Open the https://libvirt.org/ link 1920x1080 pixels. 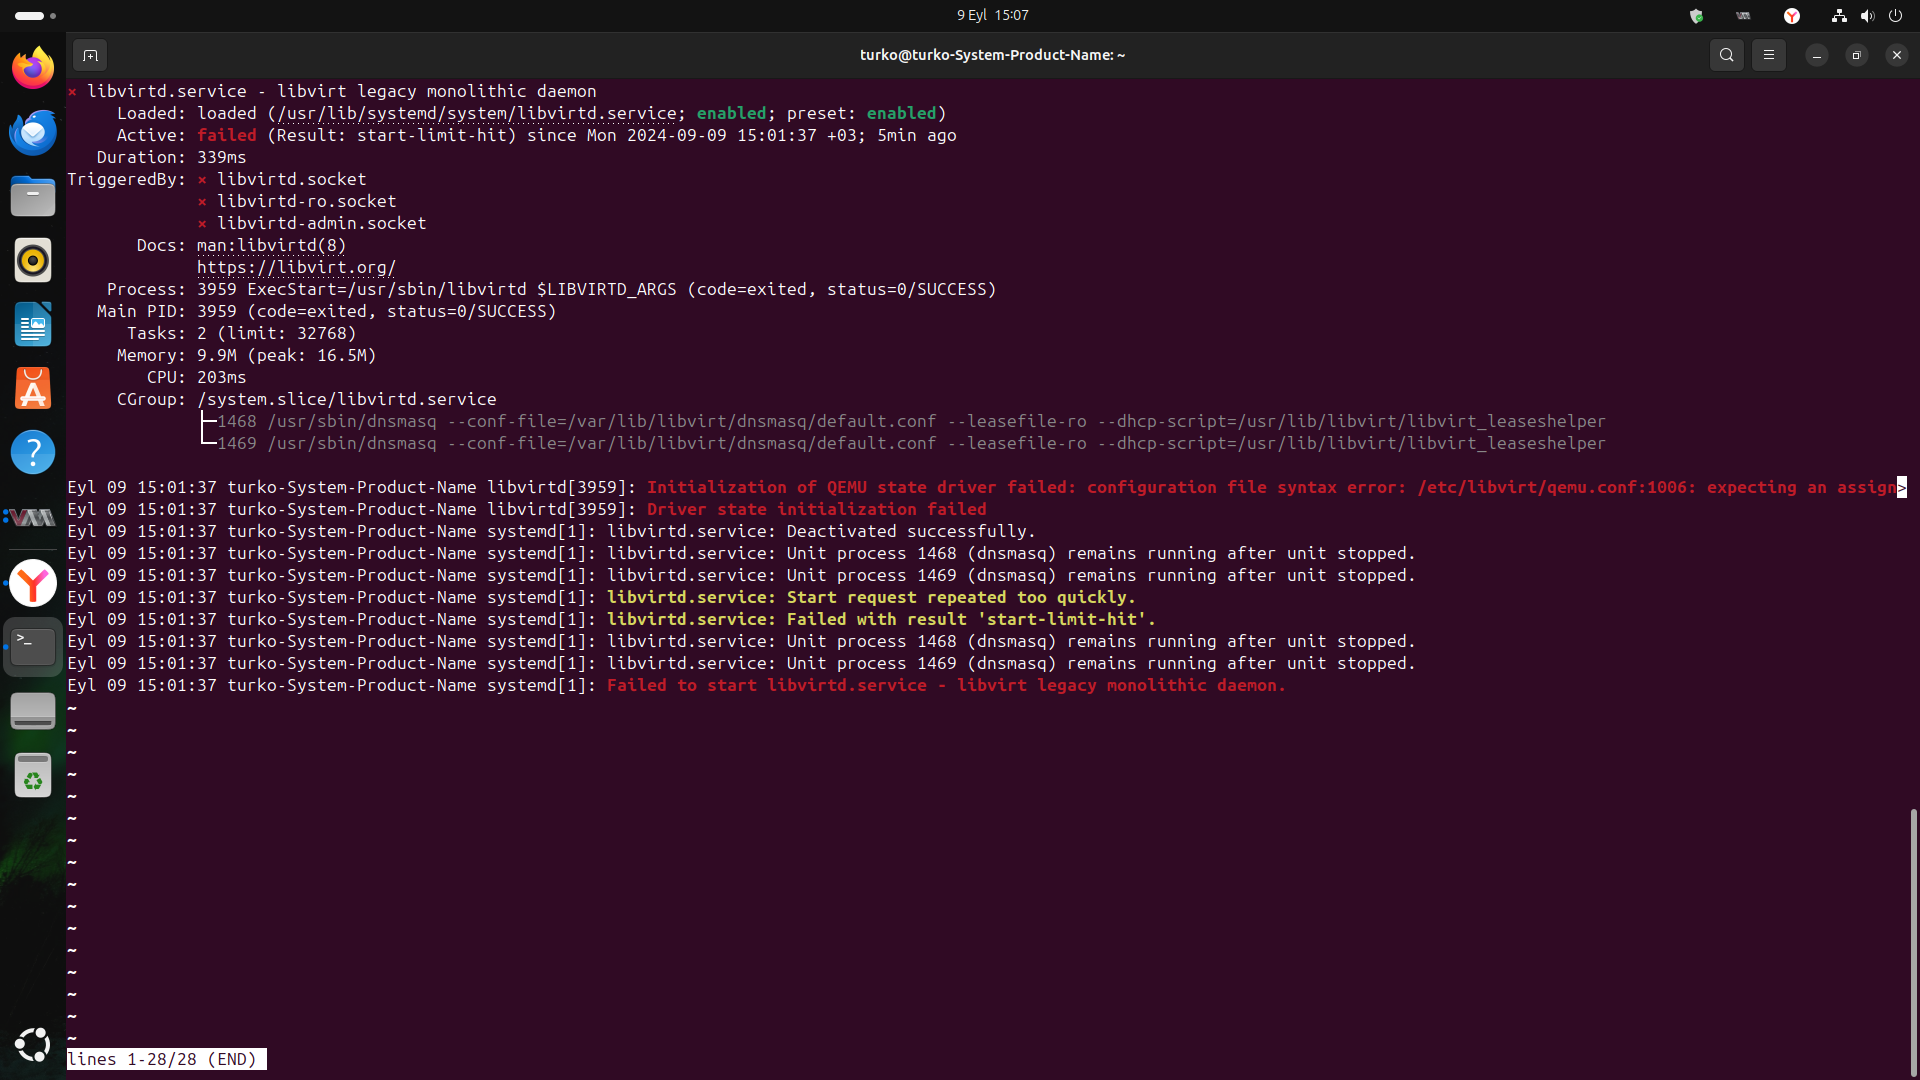pos(296,267)
